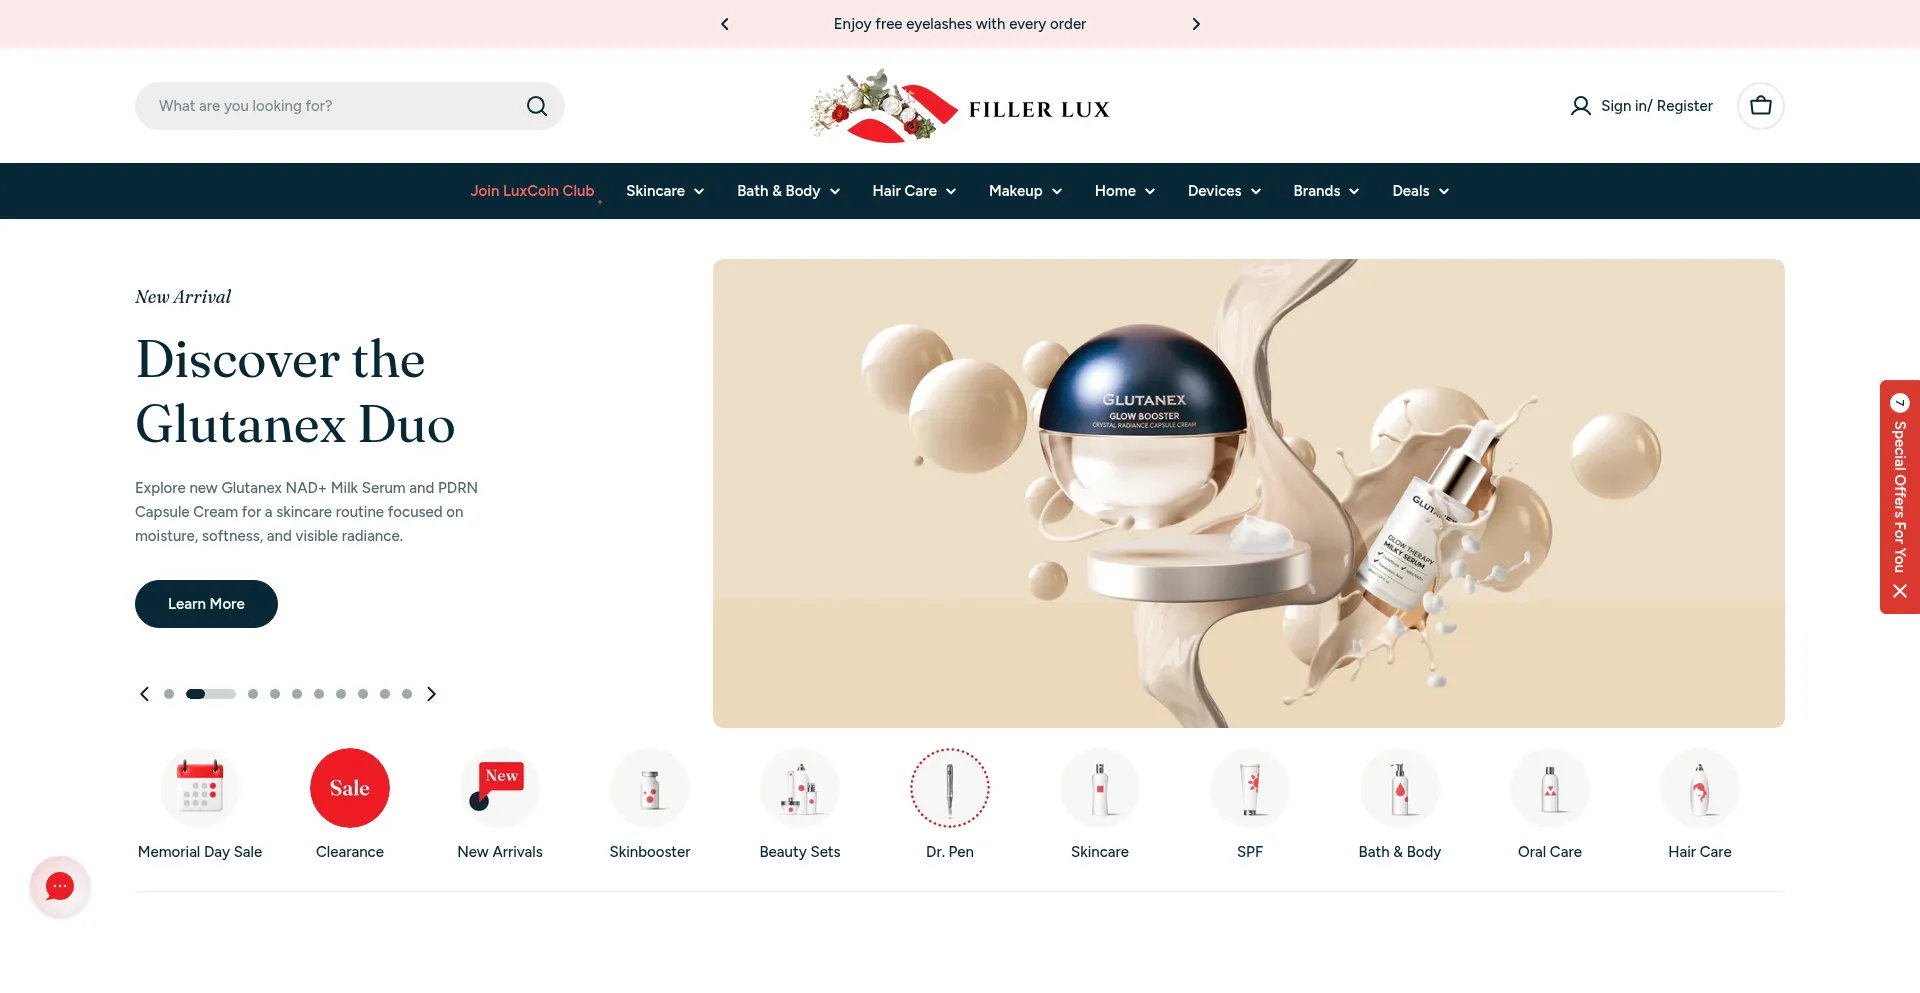The height and width of the screenshot is (993, 1920).
Task: Open Hair Care category icon
Action: 1700,788
